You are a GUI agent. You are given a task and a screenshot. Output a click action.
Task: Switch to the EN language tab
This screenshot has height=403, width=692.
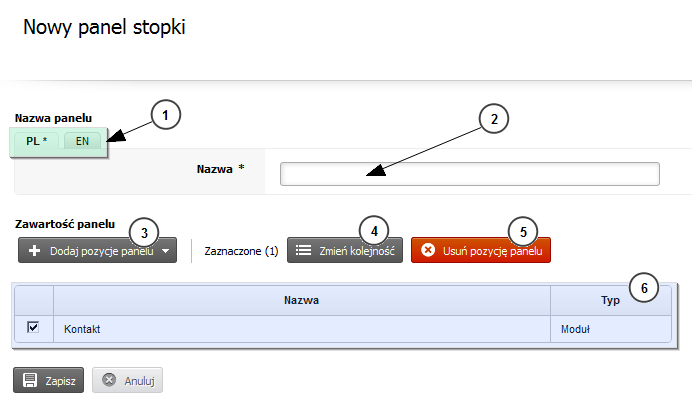coord(83,141)
